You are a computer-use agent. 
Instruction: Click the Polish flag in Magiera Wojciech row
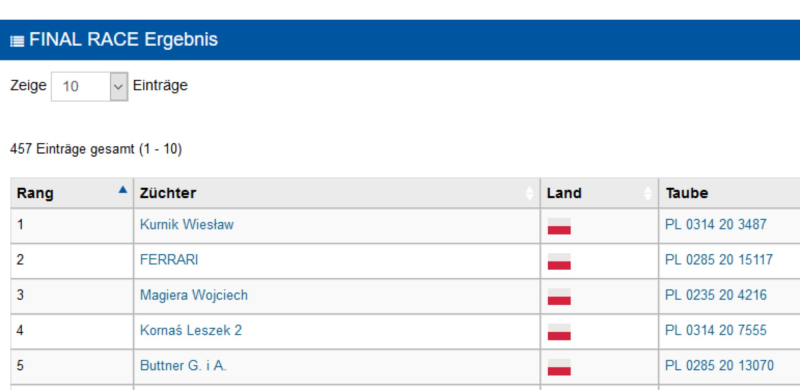point(559,296)
